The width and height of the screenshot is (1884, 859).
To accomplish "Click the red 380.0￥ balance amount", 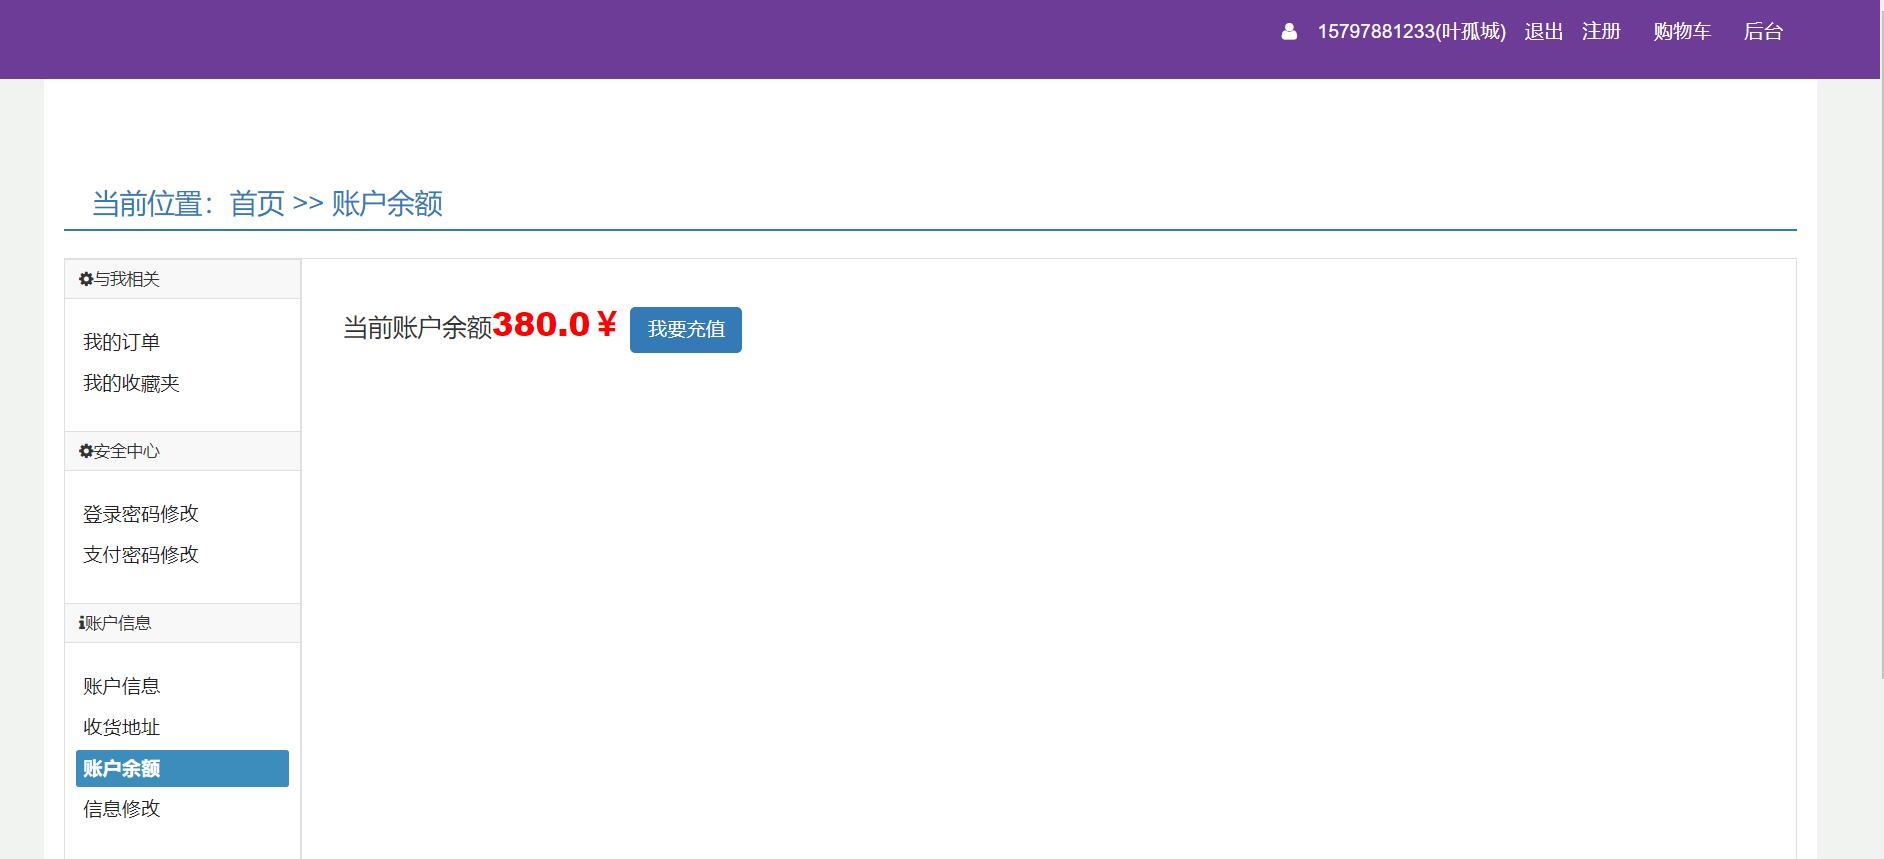I will click(x=554, y=325).
